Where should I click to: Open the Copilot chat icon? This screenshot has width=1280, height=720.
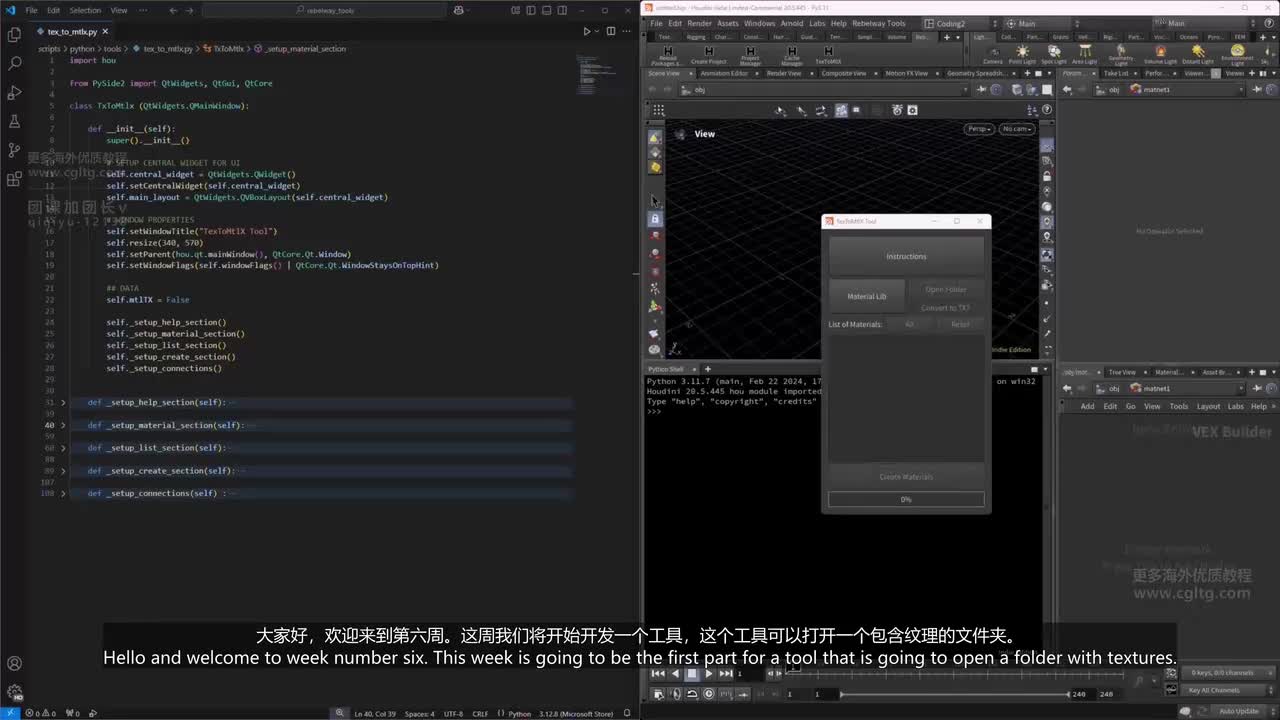459,10
